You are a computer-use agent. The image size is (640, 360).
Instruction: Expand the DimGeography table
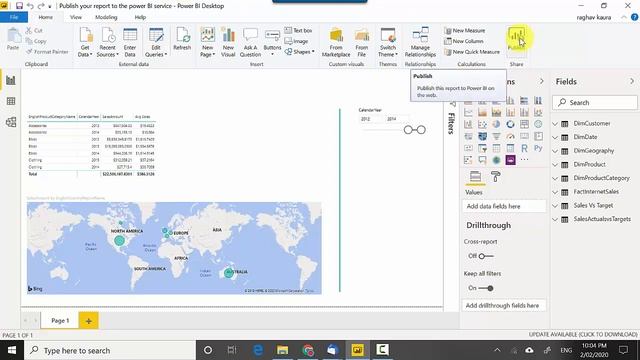tap(555, 151)
